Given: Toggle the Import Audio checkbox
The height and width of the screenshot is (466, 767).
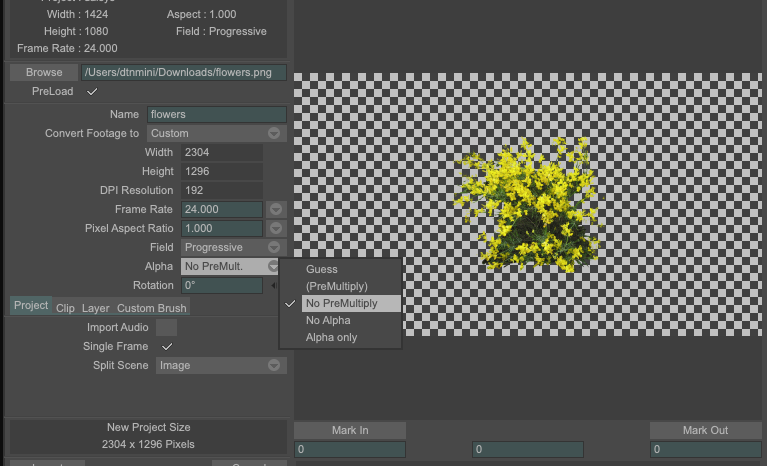Looking at the screenshot, I should click(x=166, y=328).
